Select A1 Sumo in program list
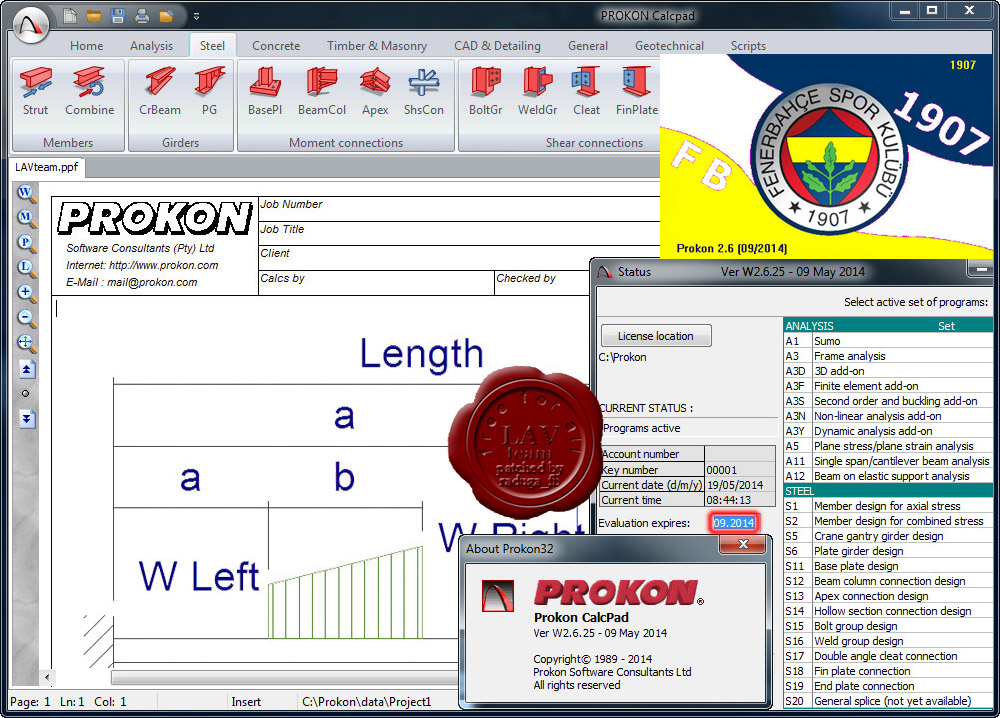This screenshot has height=718, width=1000. pyautogui.click(x=888, y=341)
